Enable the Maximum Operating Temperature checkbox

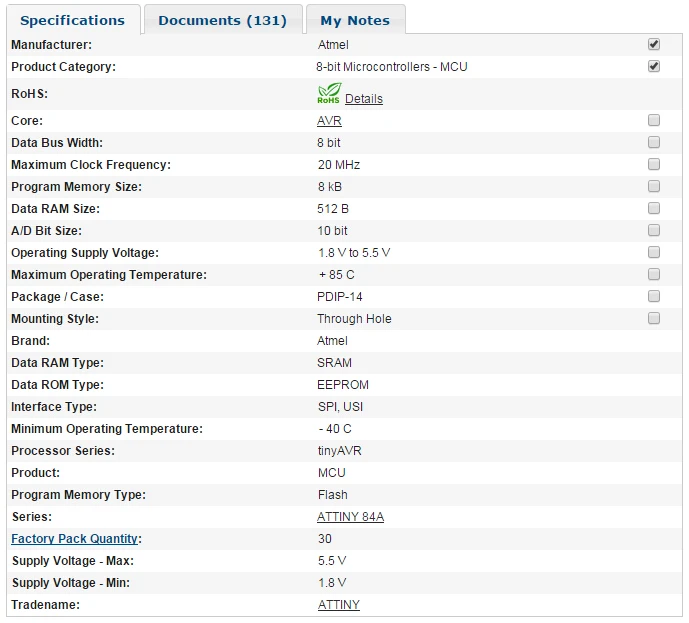pyautogui.click(x=654, y=275)
